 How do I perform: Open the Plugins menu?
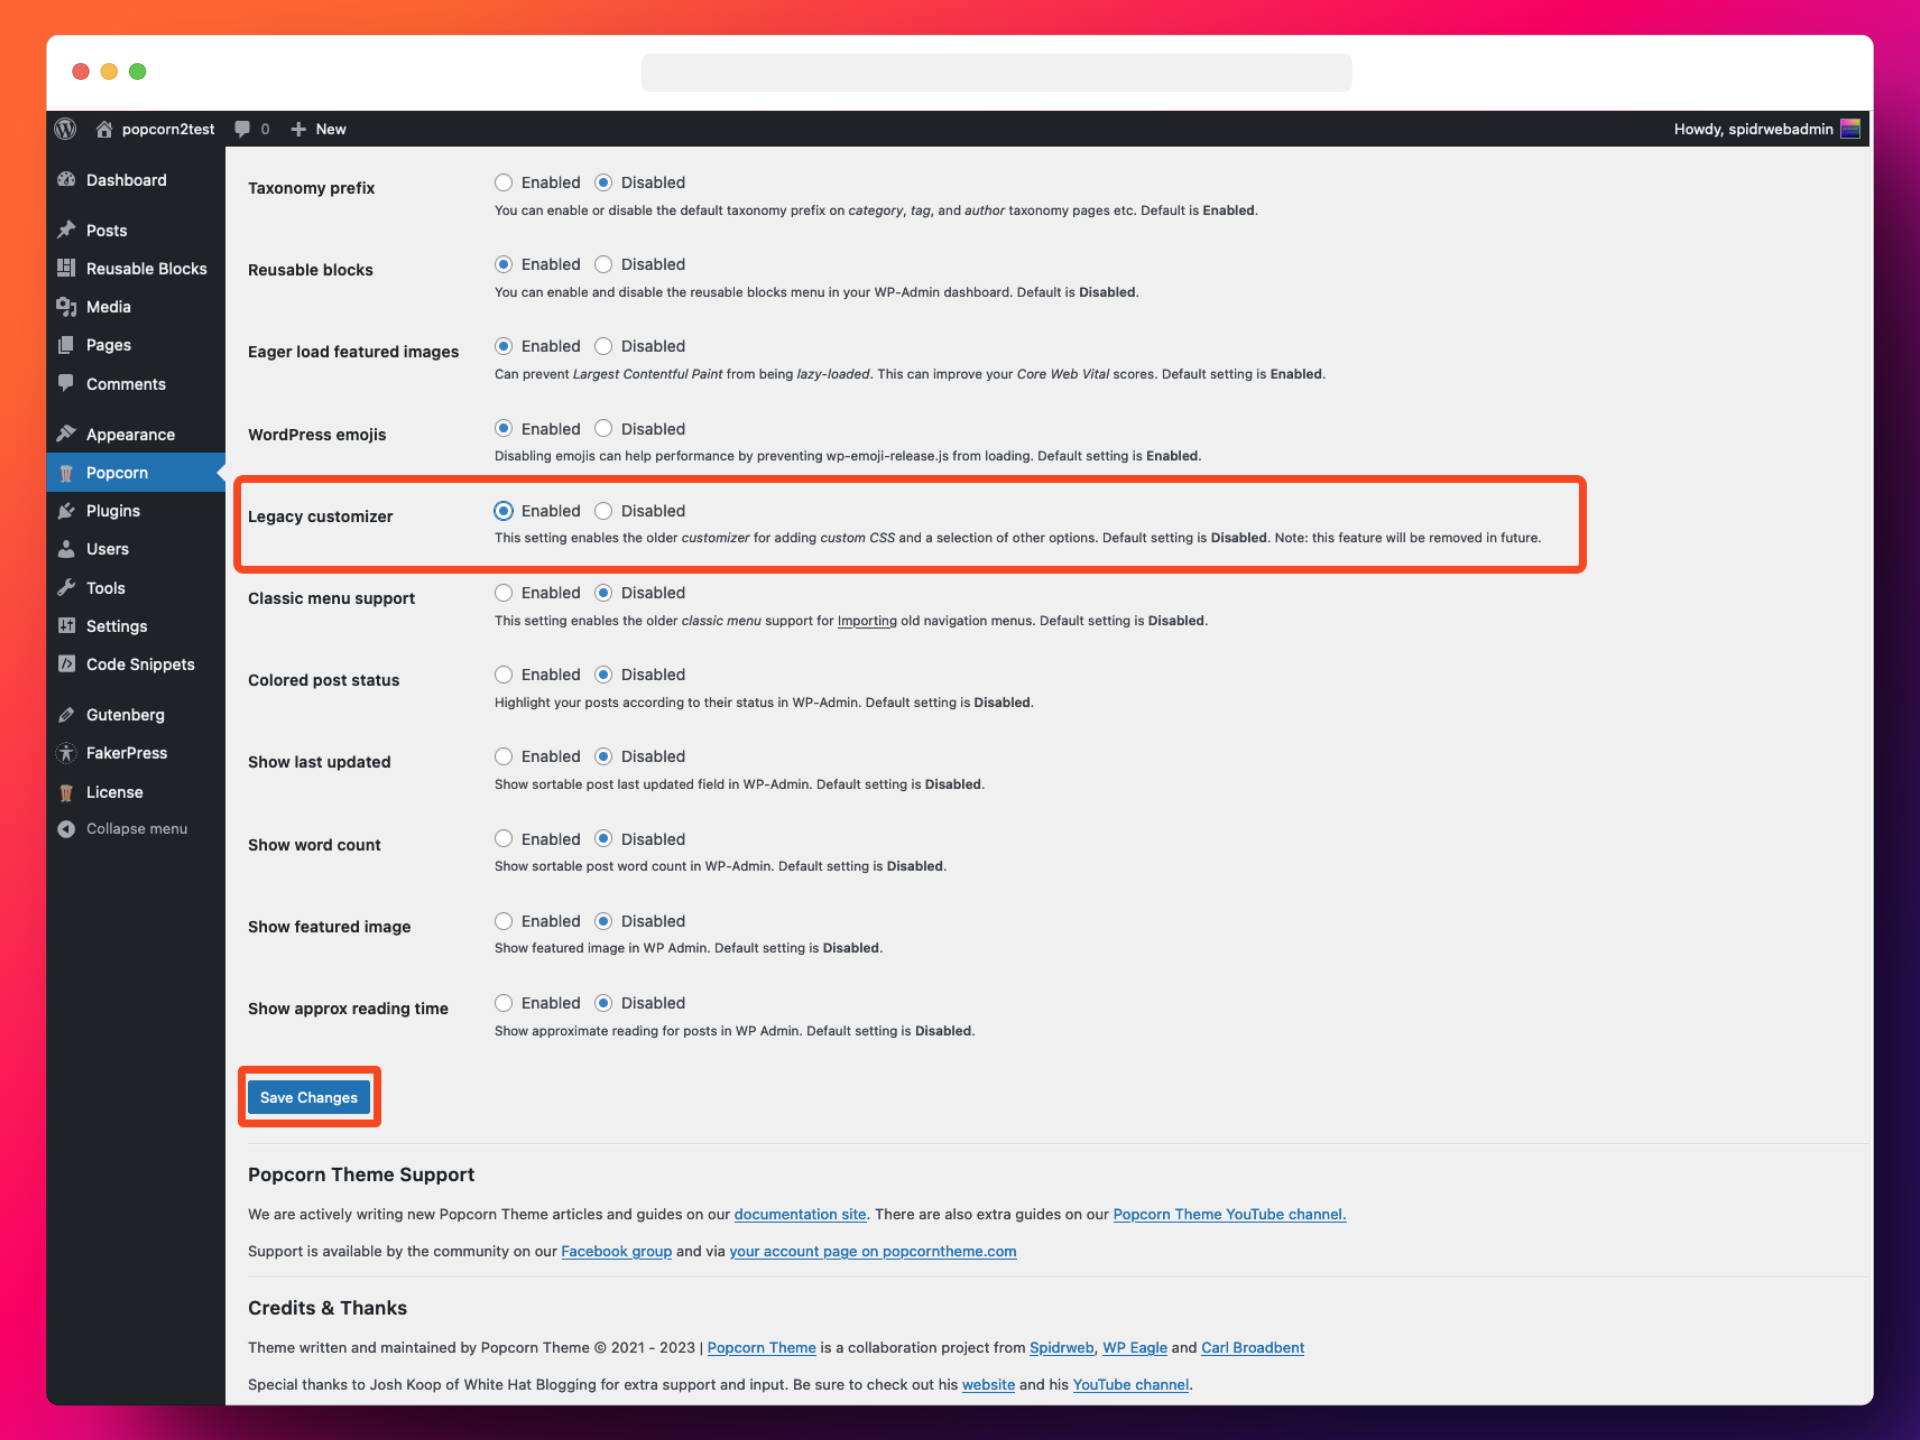click(135, 511)
